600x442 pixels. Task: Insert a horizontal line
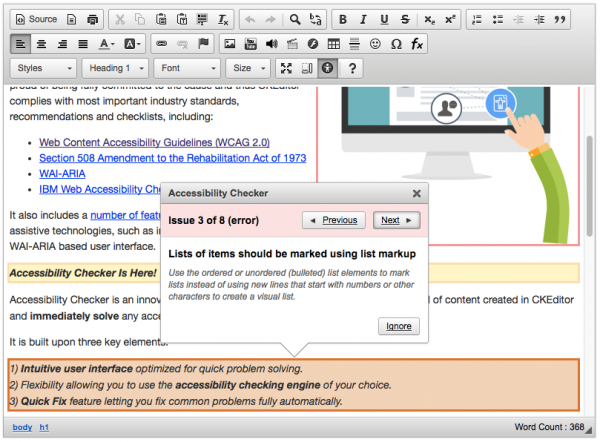(x=354, y=44)
